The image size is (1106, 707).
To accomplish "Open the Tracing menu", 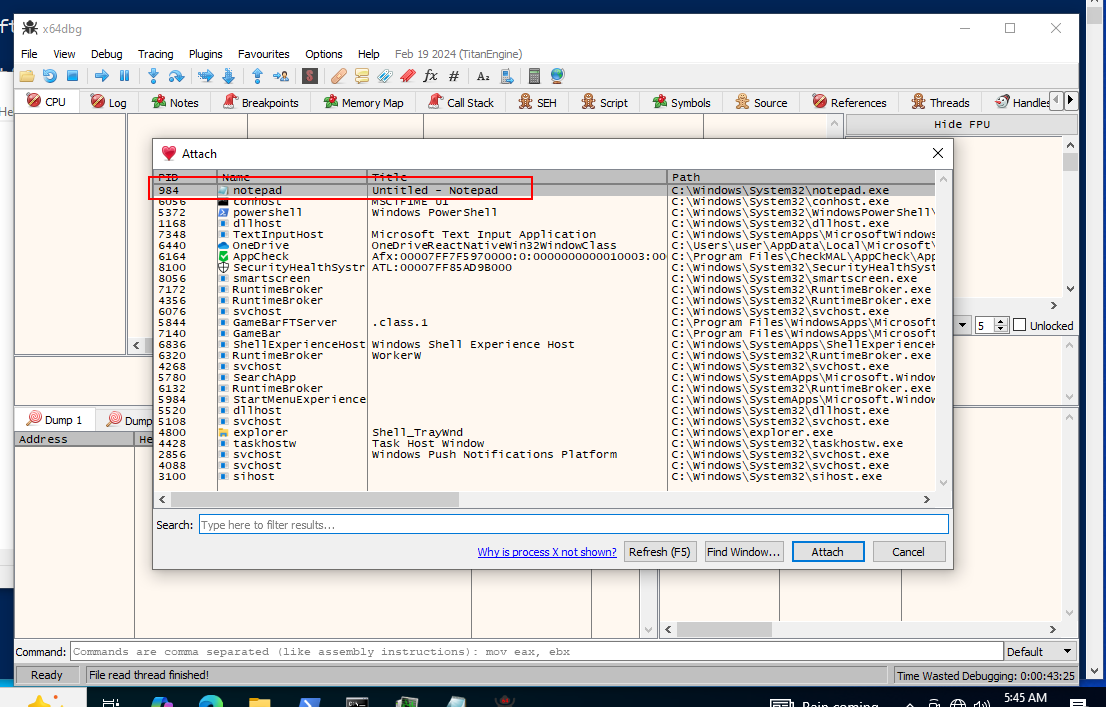I will pos(156,54).
